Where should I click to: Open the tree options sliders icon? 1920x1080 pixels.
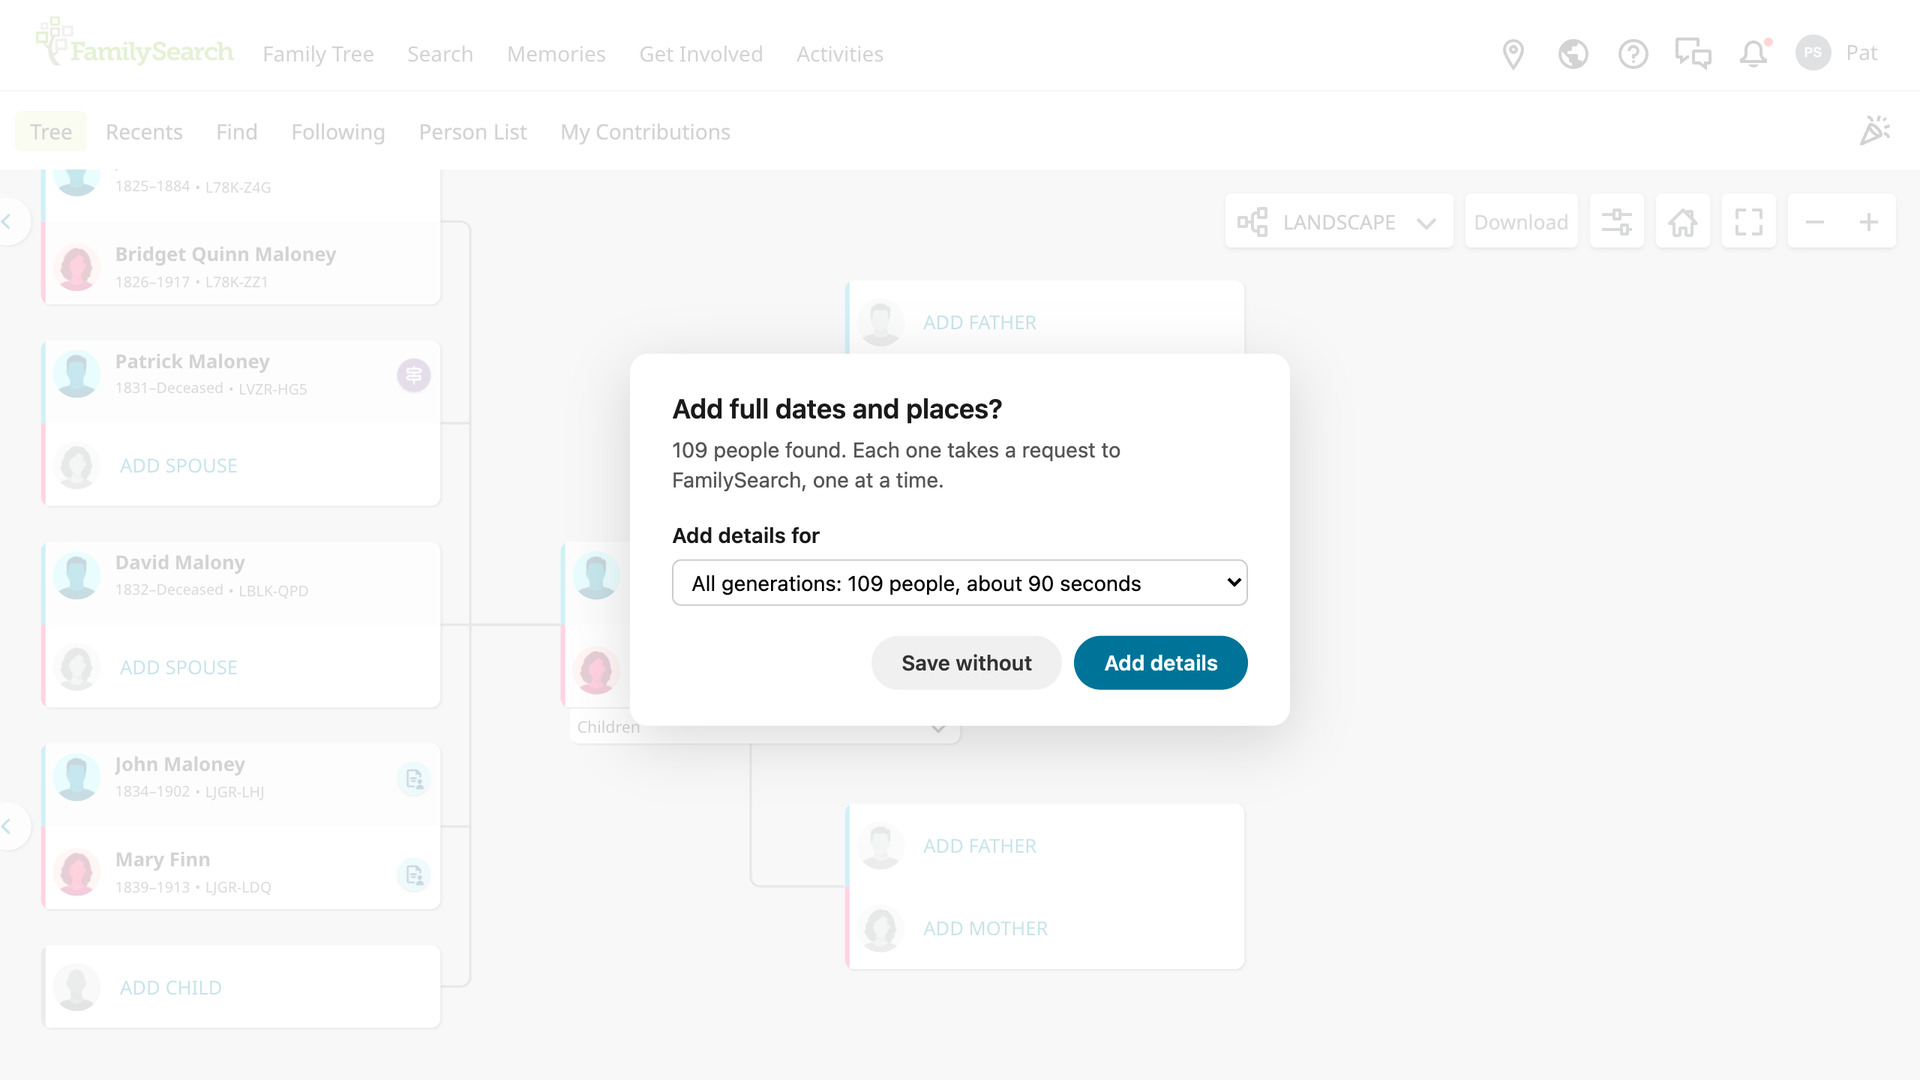click(1616, 222)
